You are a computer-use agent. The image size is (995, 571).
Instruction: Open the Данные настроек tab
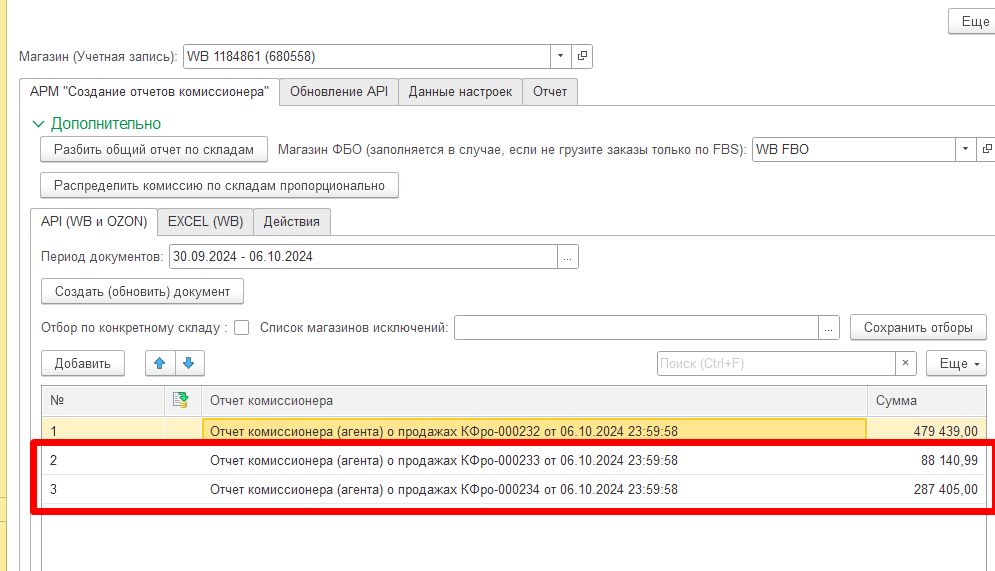coord(460,91)
